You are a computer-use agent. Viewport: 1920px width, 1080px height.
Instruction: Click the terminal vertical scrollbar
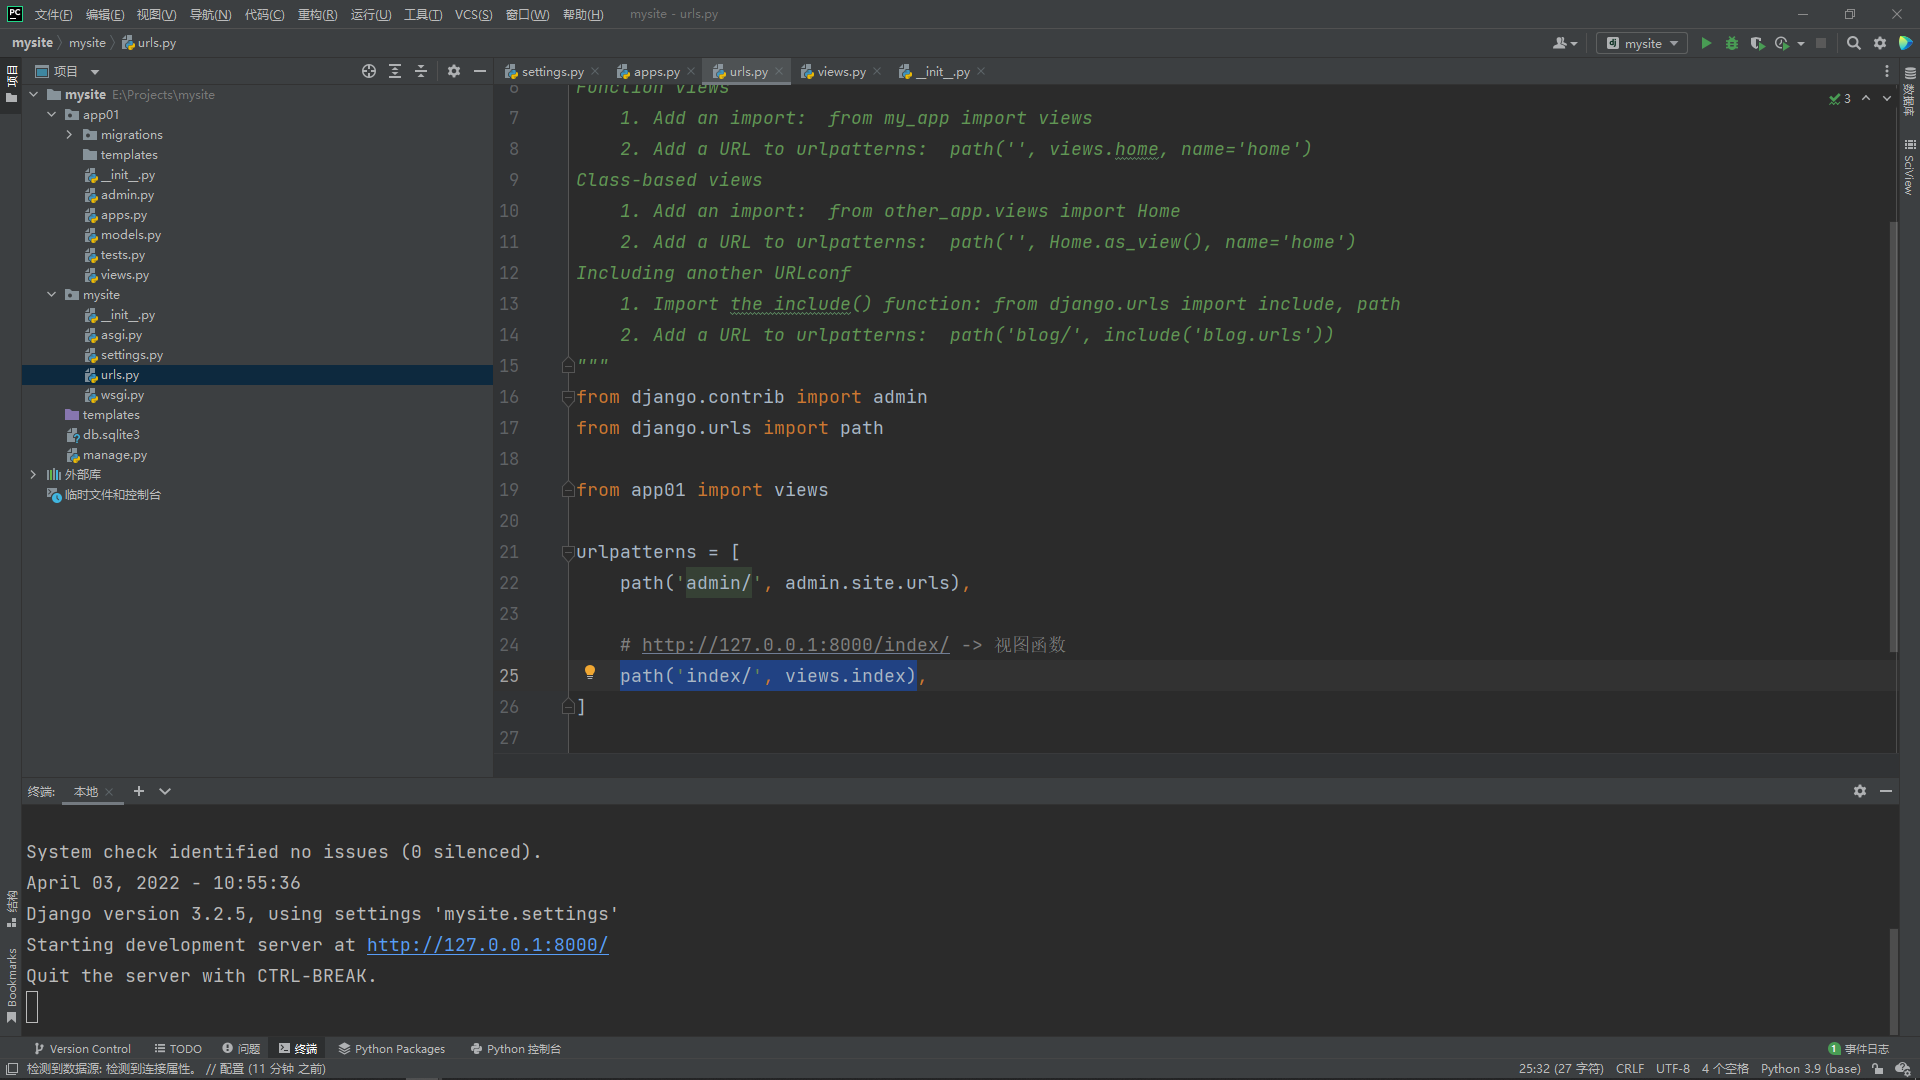click(x=1893, y=980)
